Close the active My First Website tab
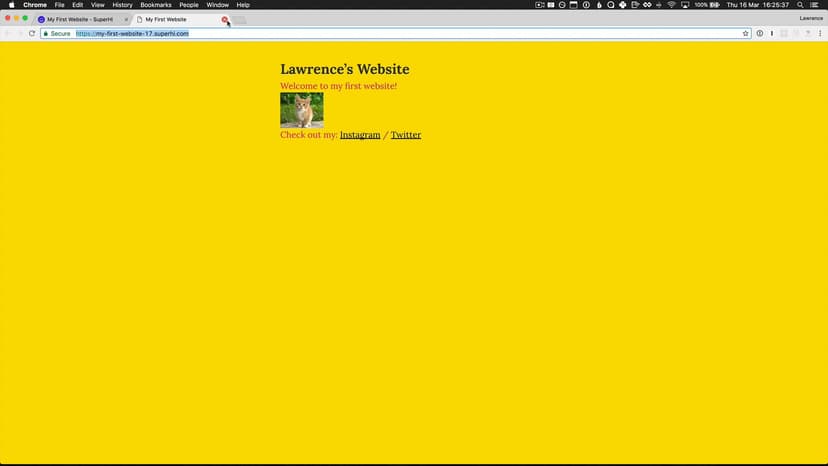This screenshot has width=828, height=466. tap(225, 19)
